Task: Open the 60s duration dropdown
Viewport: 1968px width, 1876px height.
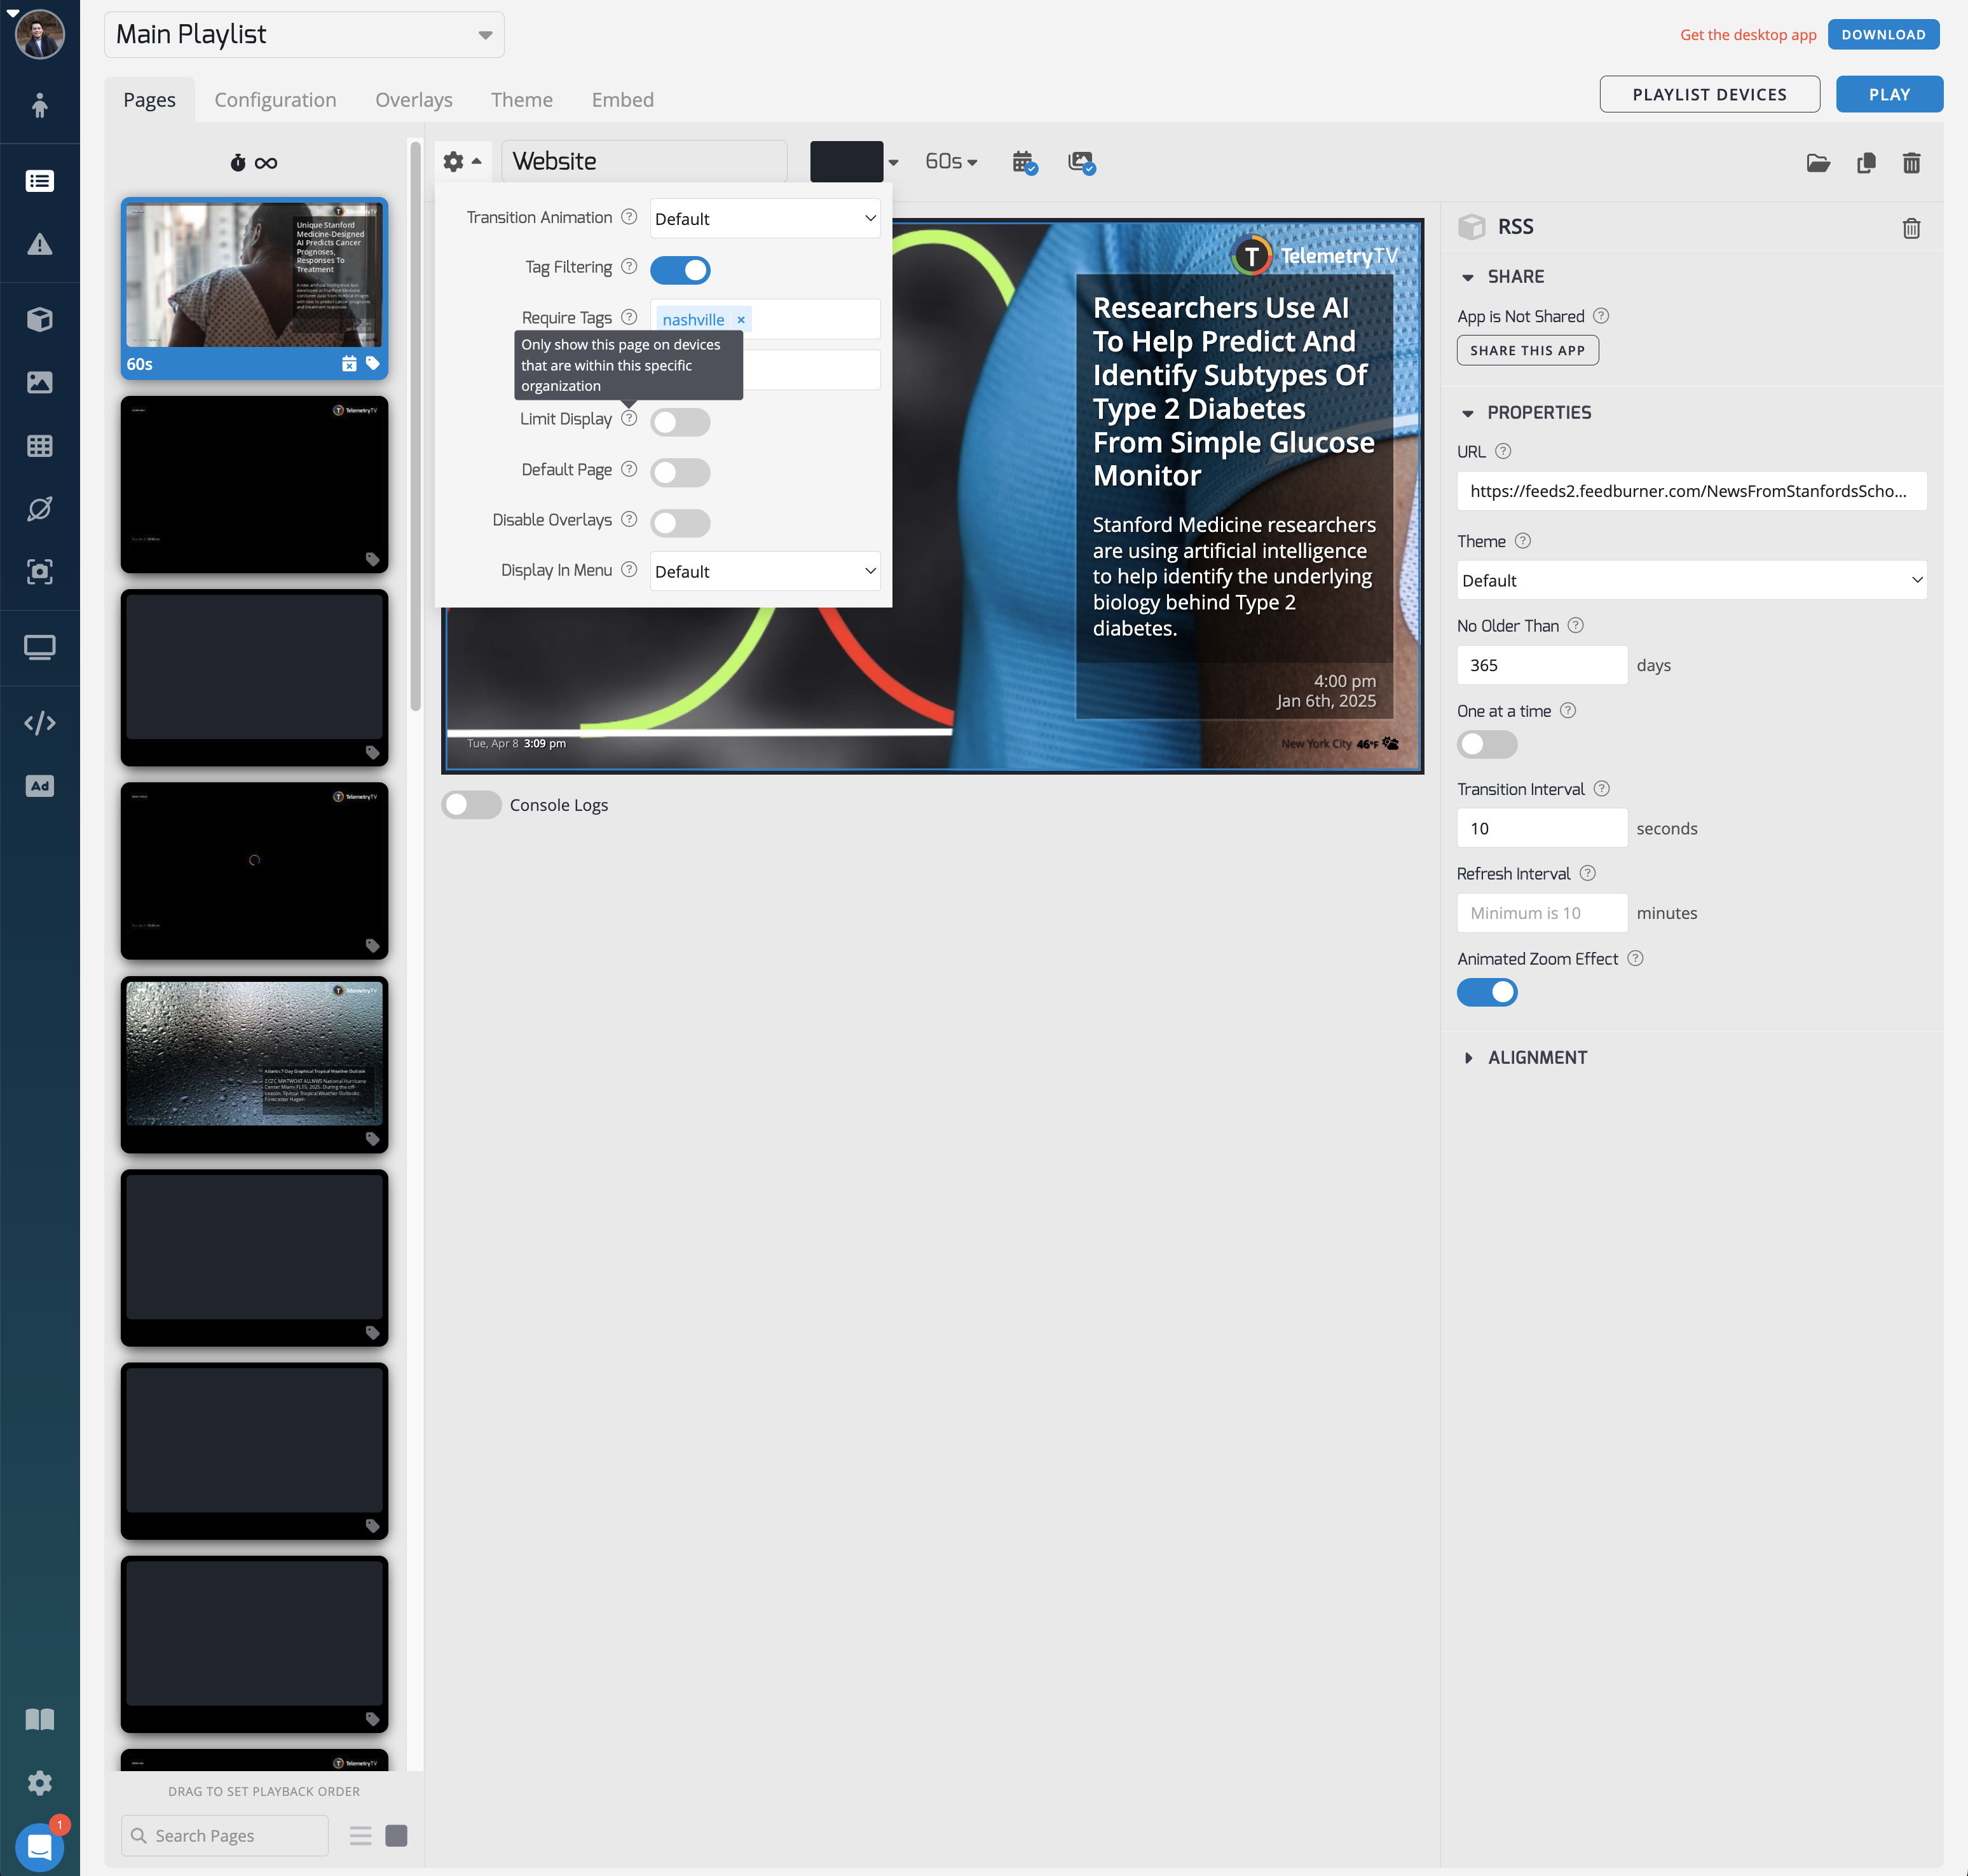Action: click(x=951, y=162)
